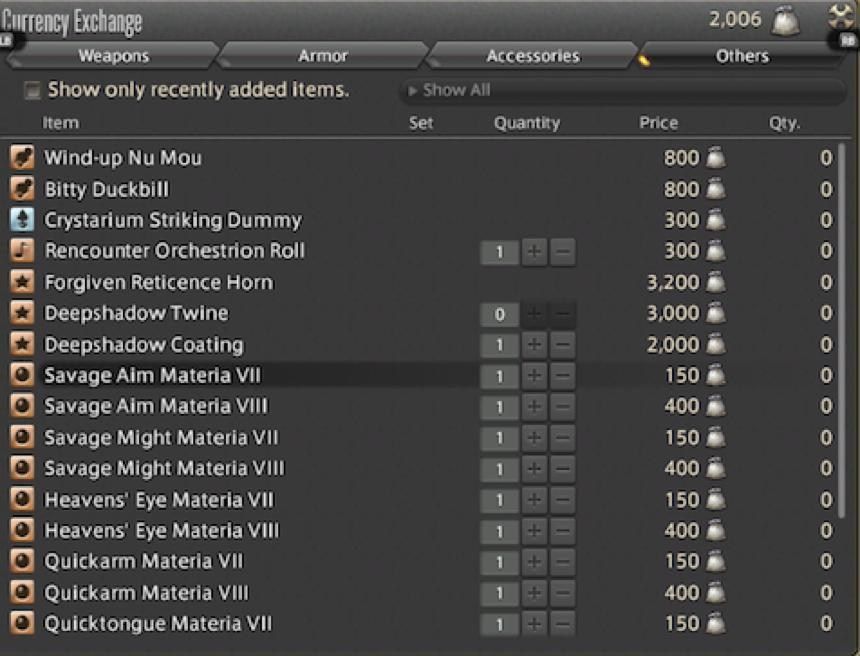Open the Accessories tab
This screenshot has height=656, width=860.
pos(533,56)
